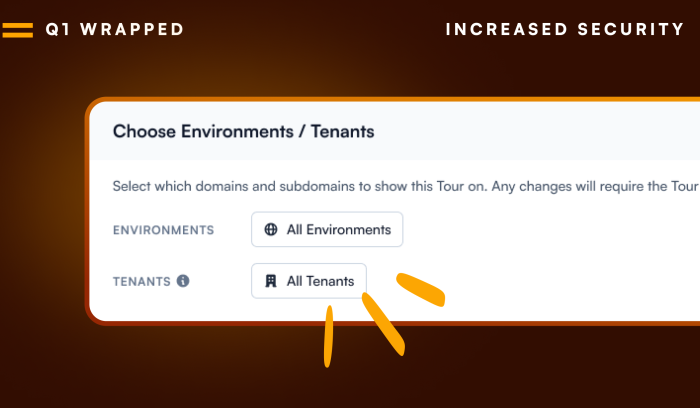Click the "All Tenants" label text
The height and width of the screenshot is (408, 700).
pyautogui.click(x=321, y=281)
